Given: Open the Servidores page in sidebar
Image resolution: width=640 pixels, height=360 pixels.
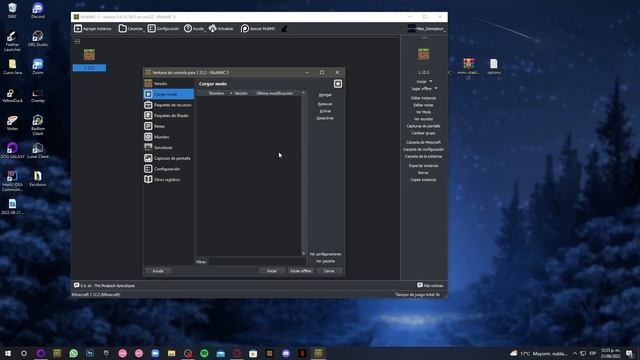Looking at the screenshot, I should (169, 147).
